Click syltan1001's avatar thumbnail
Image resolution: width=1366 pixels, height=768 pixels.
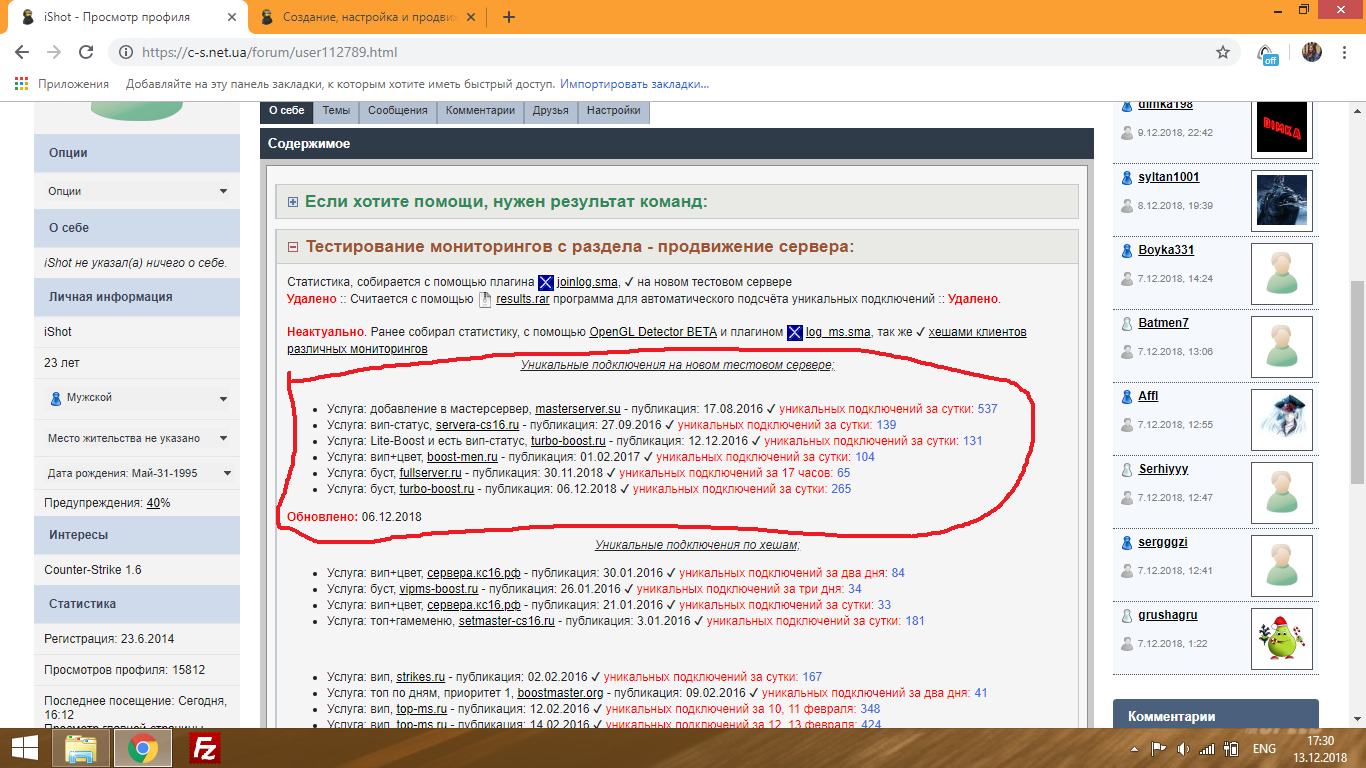[x=1282, y=201]
